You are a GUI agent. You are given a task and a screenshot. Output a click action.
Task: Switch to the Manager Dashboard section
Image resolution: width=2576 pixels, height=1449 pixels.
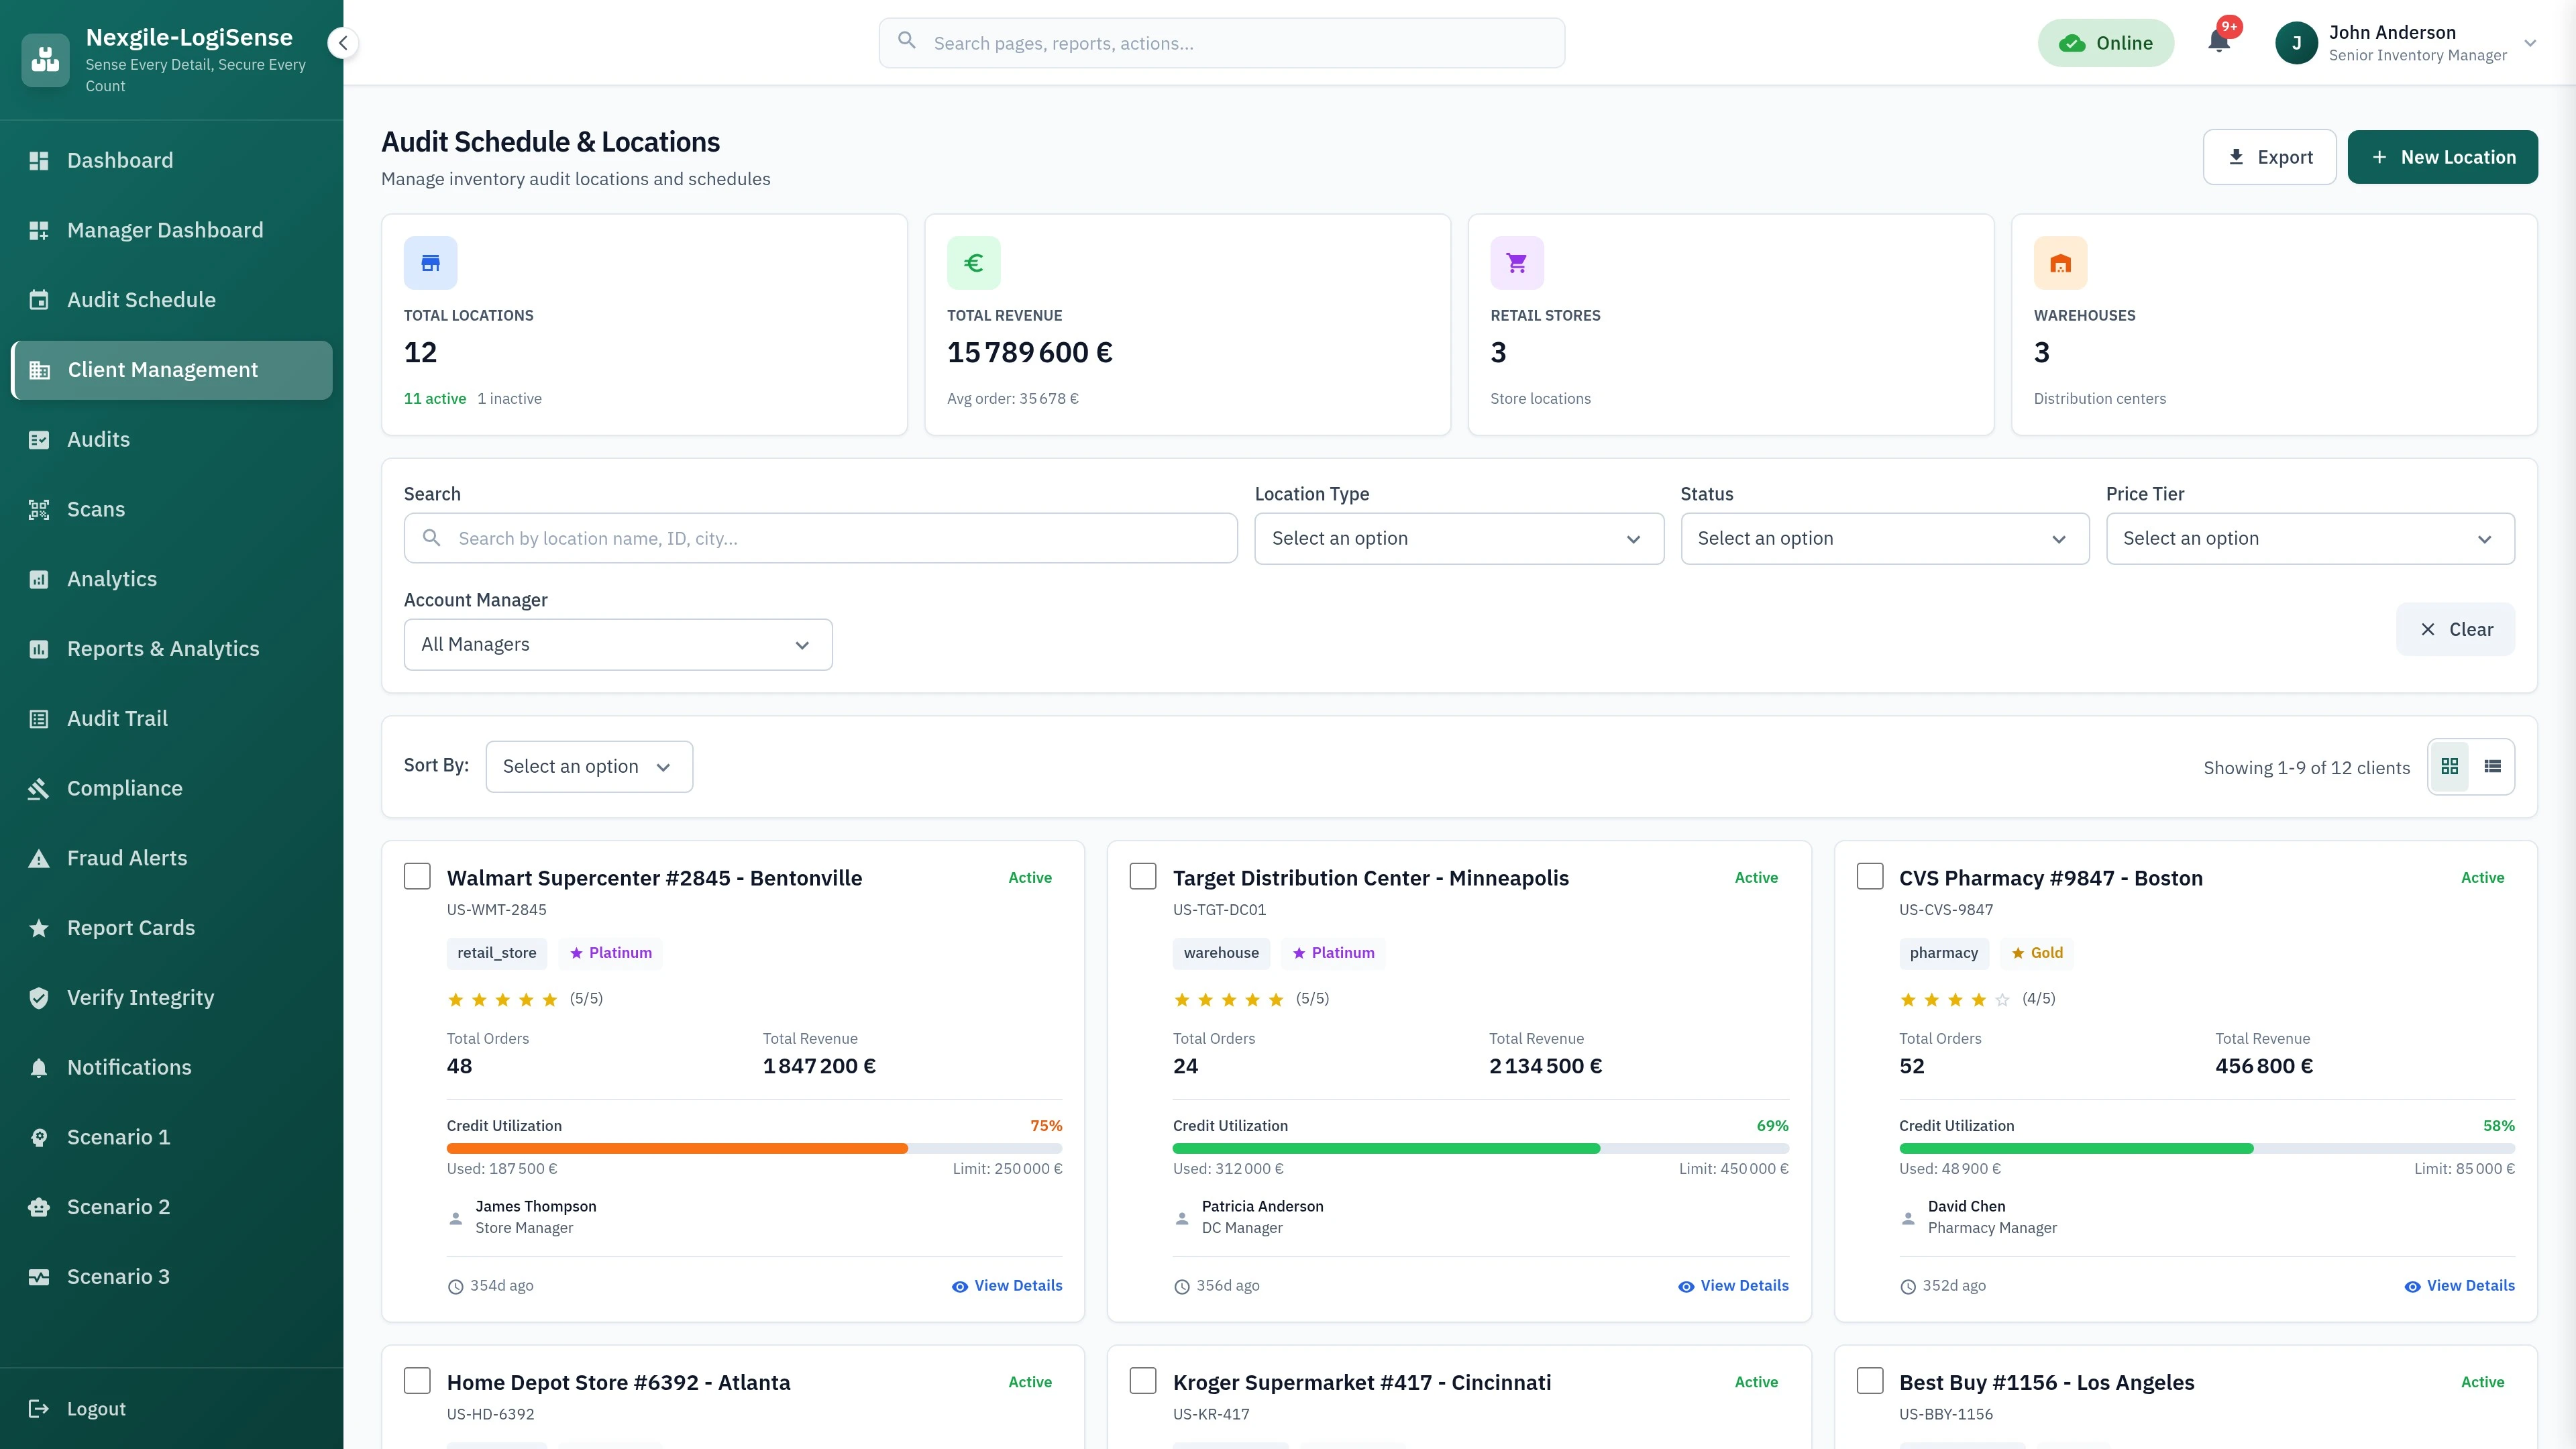coord(165,230)
